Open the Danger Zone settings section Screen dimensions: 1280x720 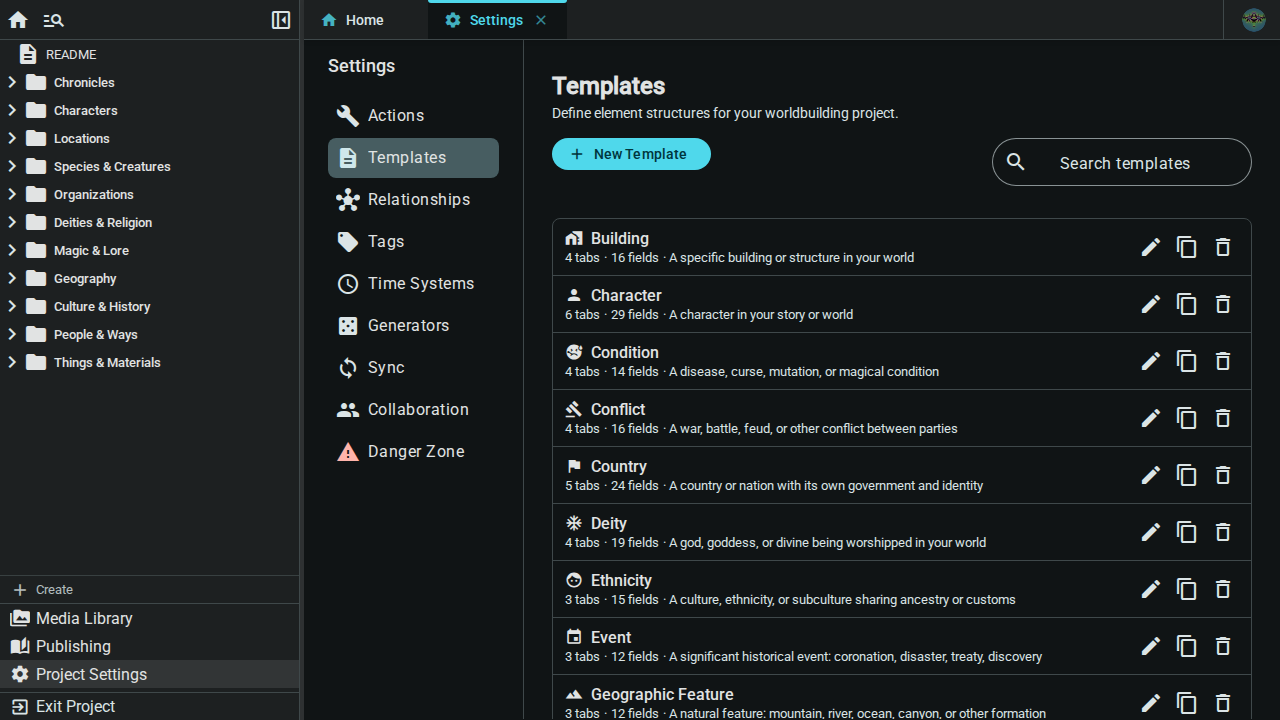413,452
